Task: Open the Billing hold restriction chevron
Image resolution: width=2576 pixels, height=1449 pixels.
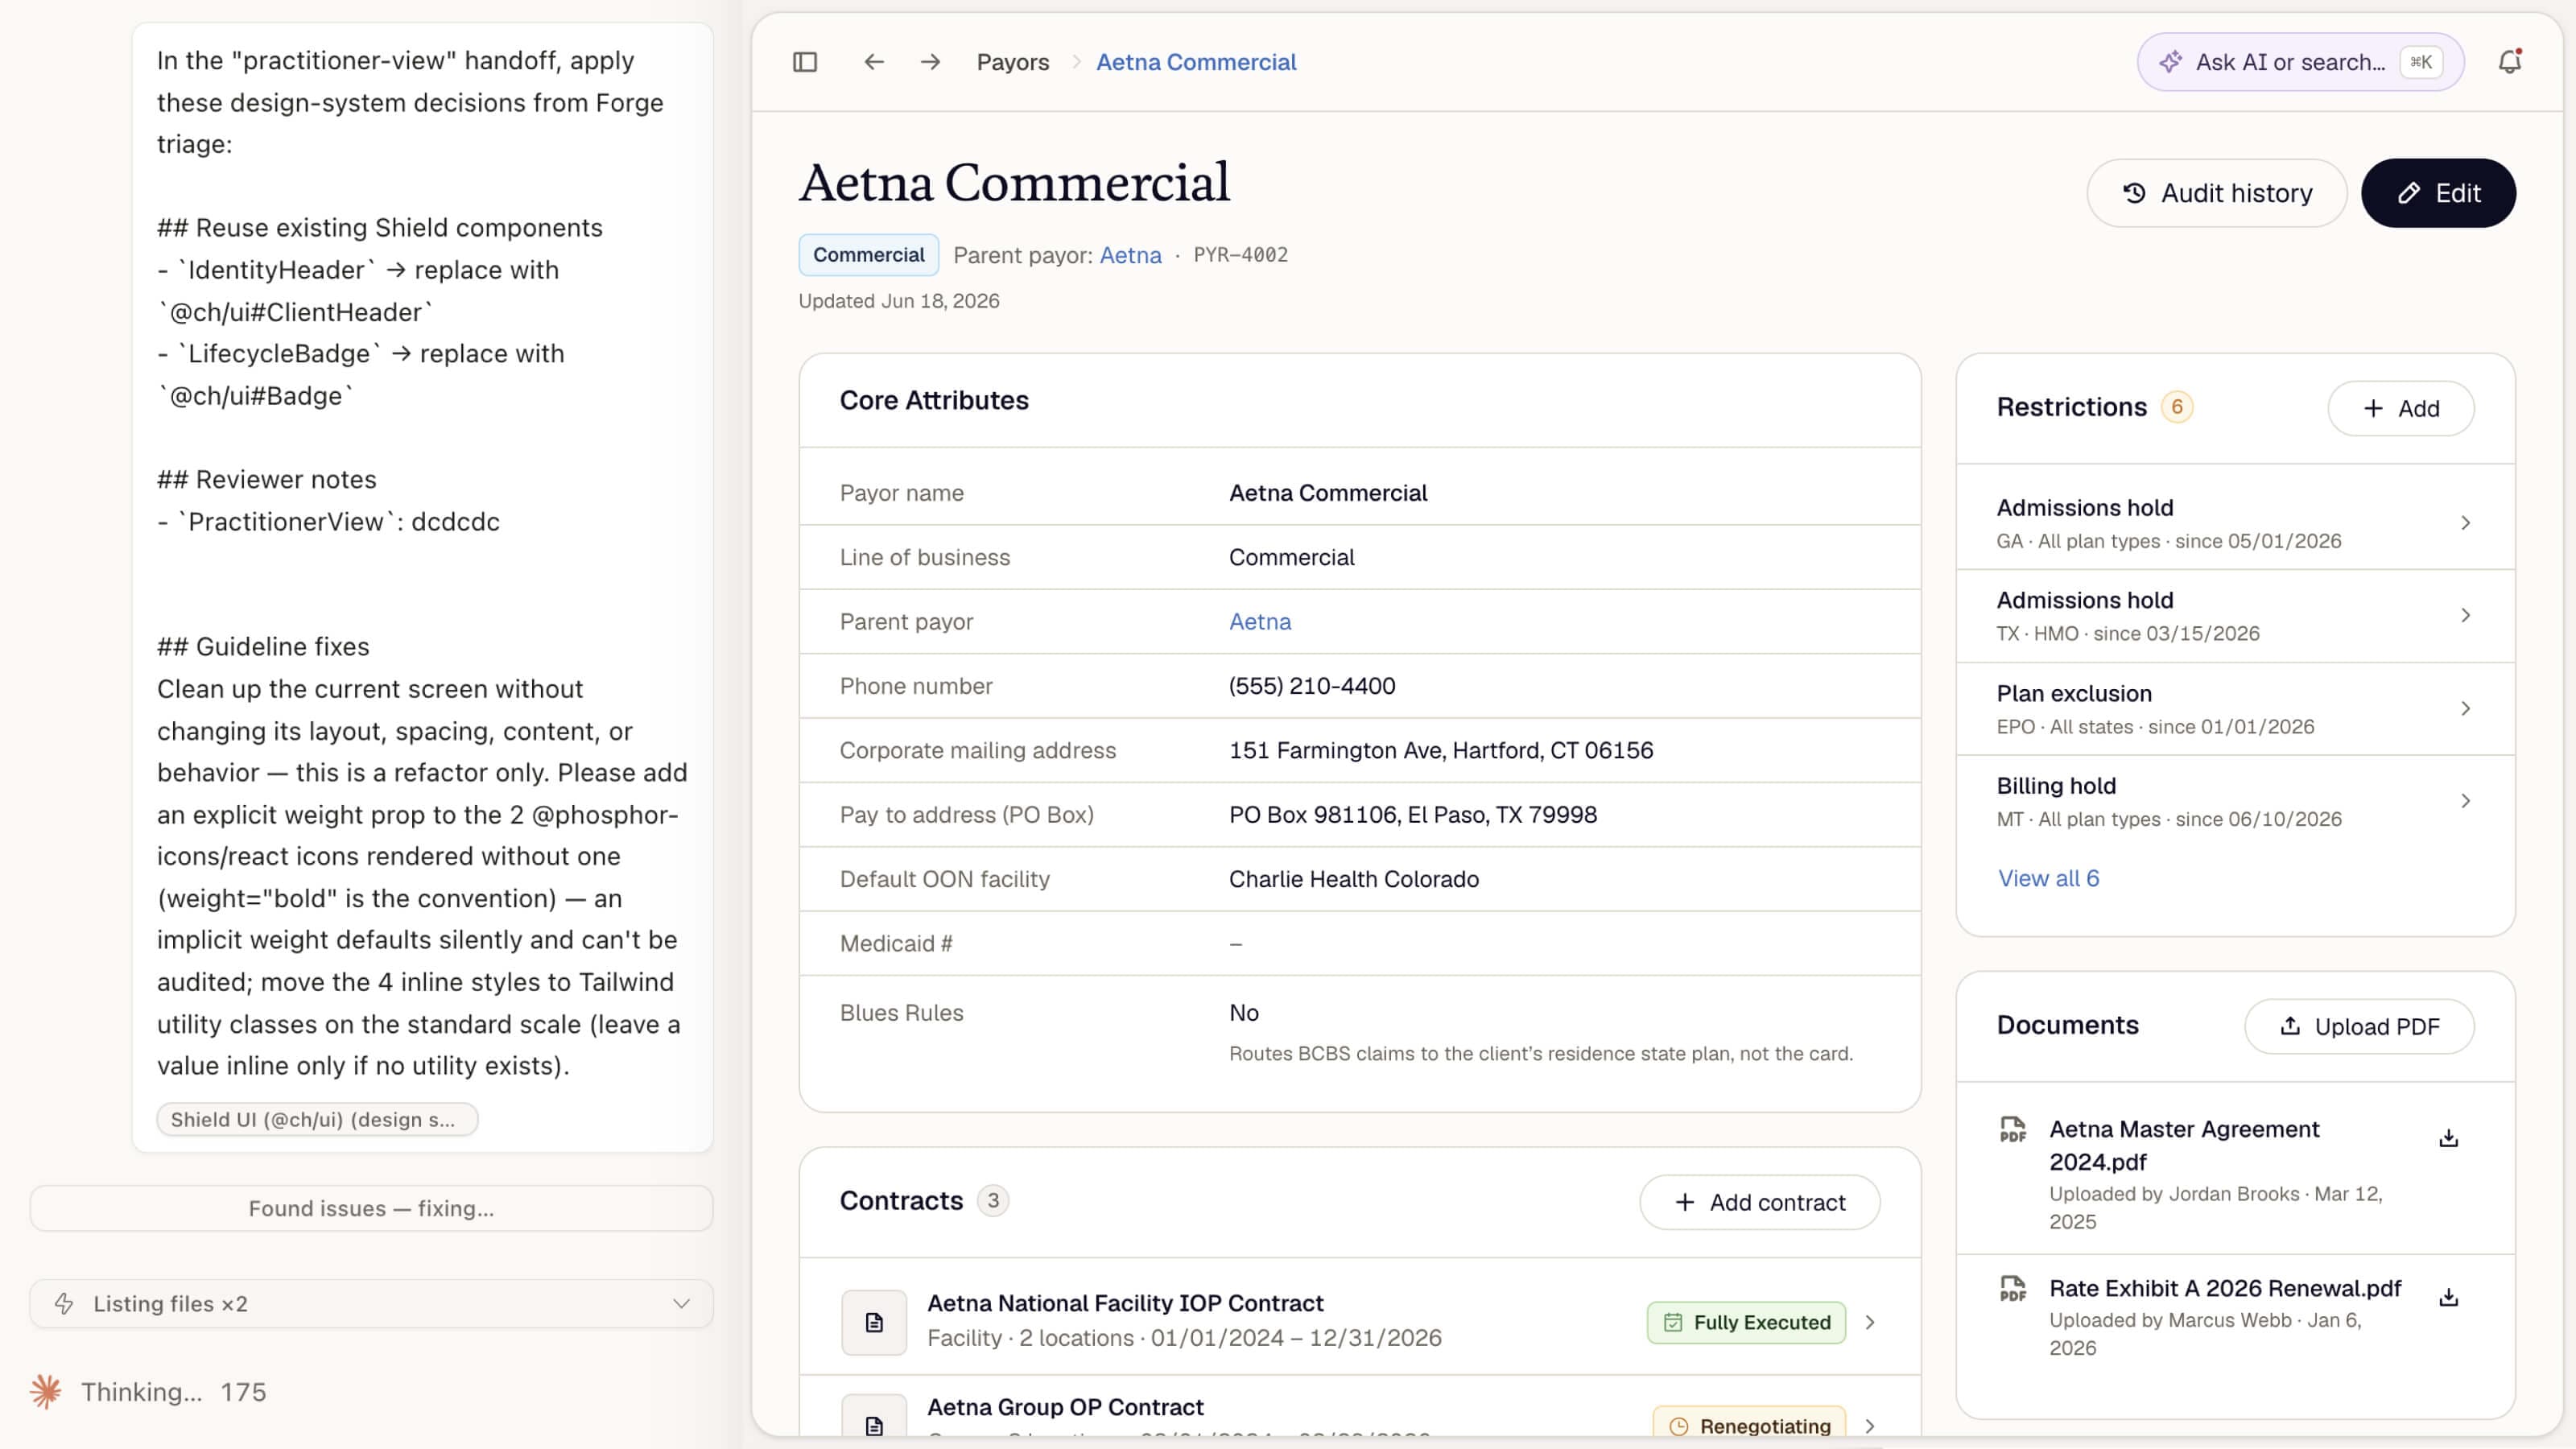Action: (x=2466, y=801)
